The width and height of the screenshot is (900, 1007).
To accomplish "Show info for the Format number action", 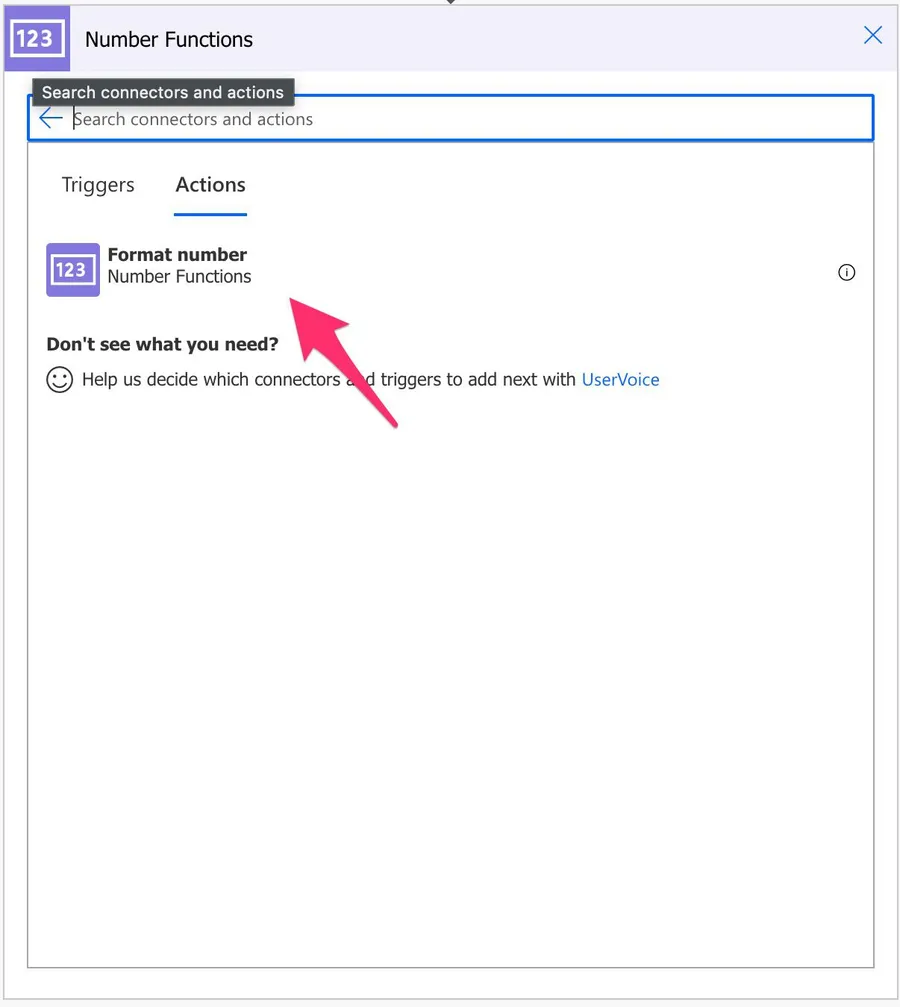I will pyautogui.click(x=846, y=273).
